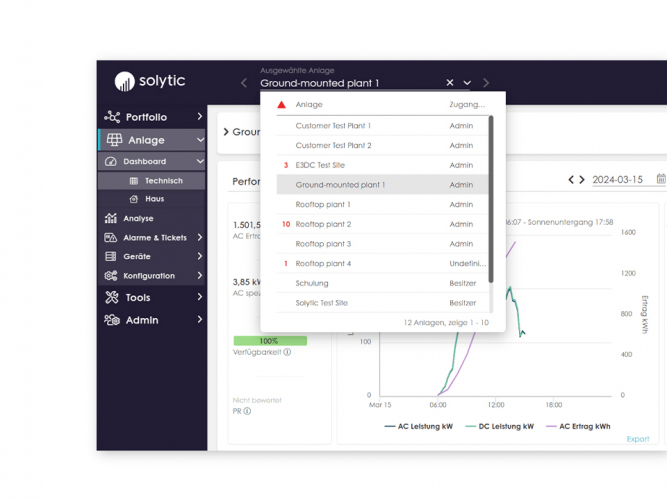The width and height of the screenshot is (667, 500).
Task: Click the Dashboard gauge icon
Action: 111,161
